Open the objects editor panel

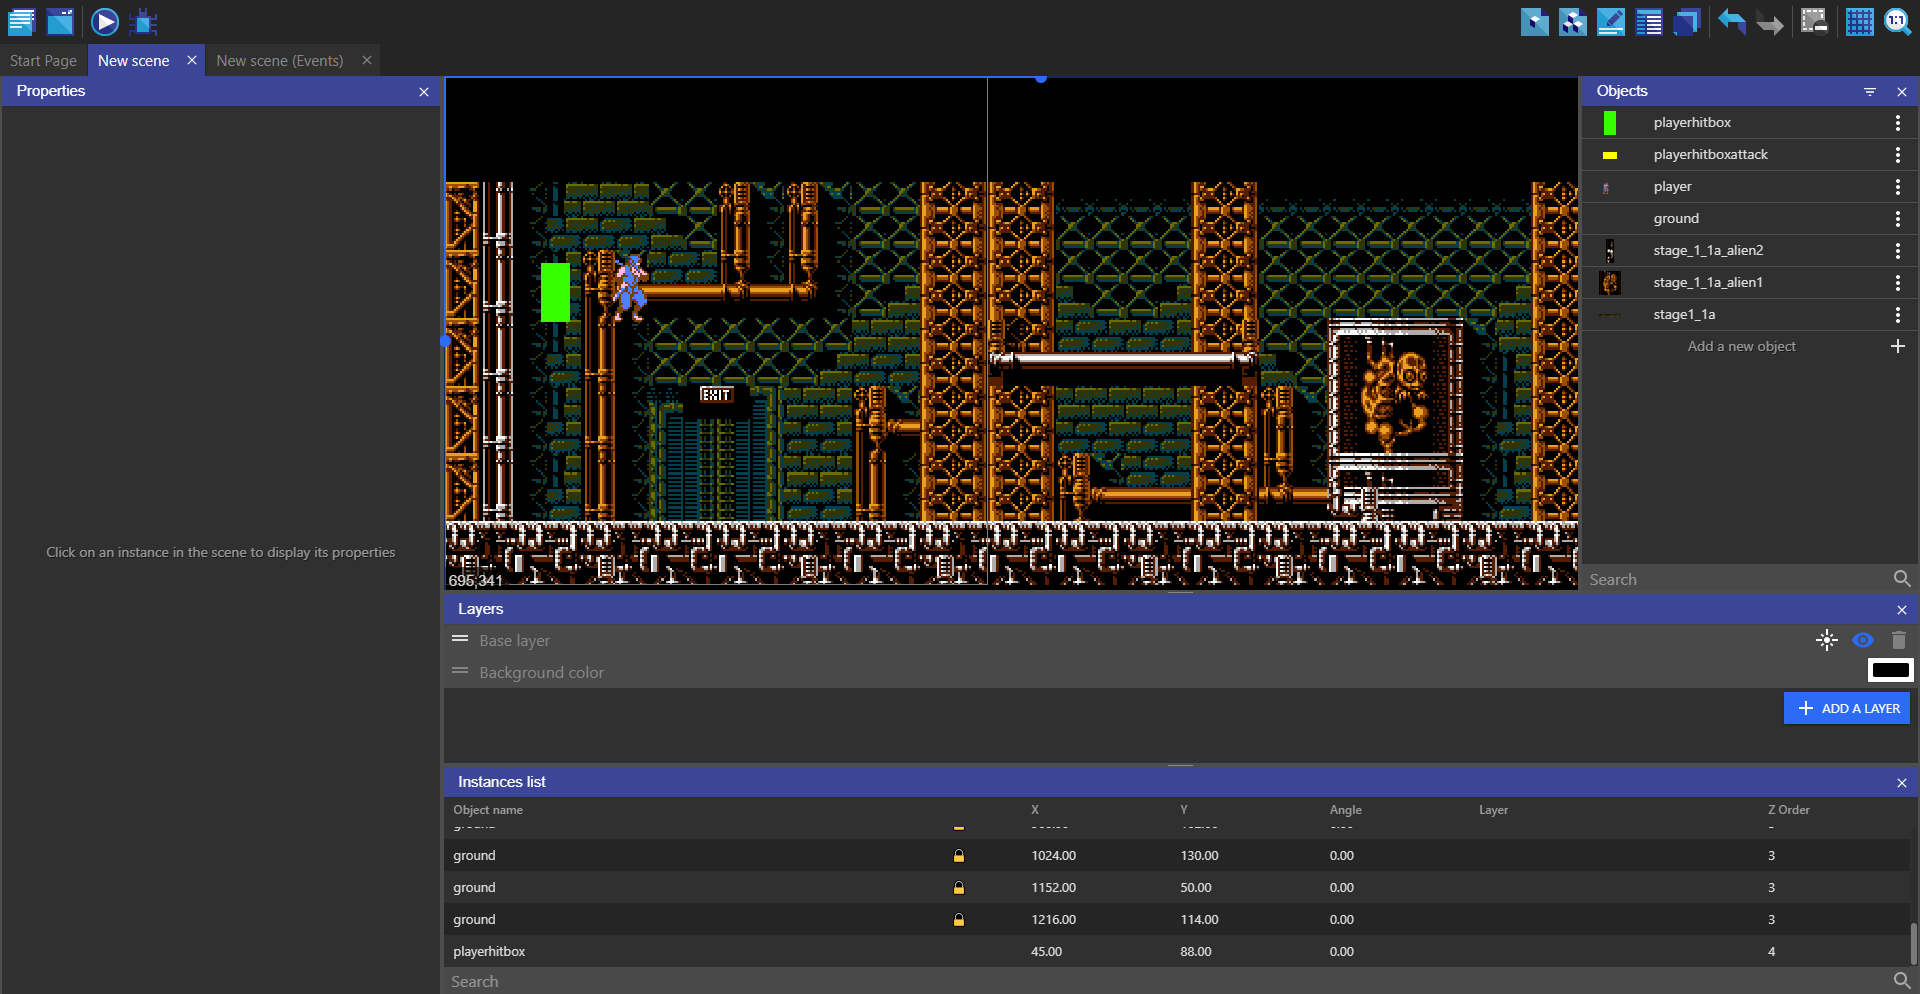(1534, 21)
